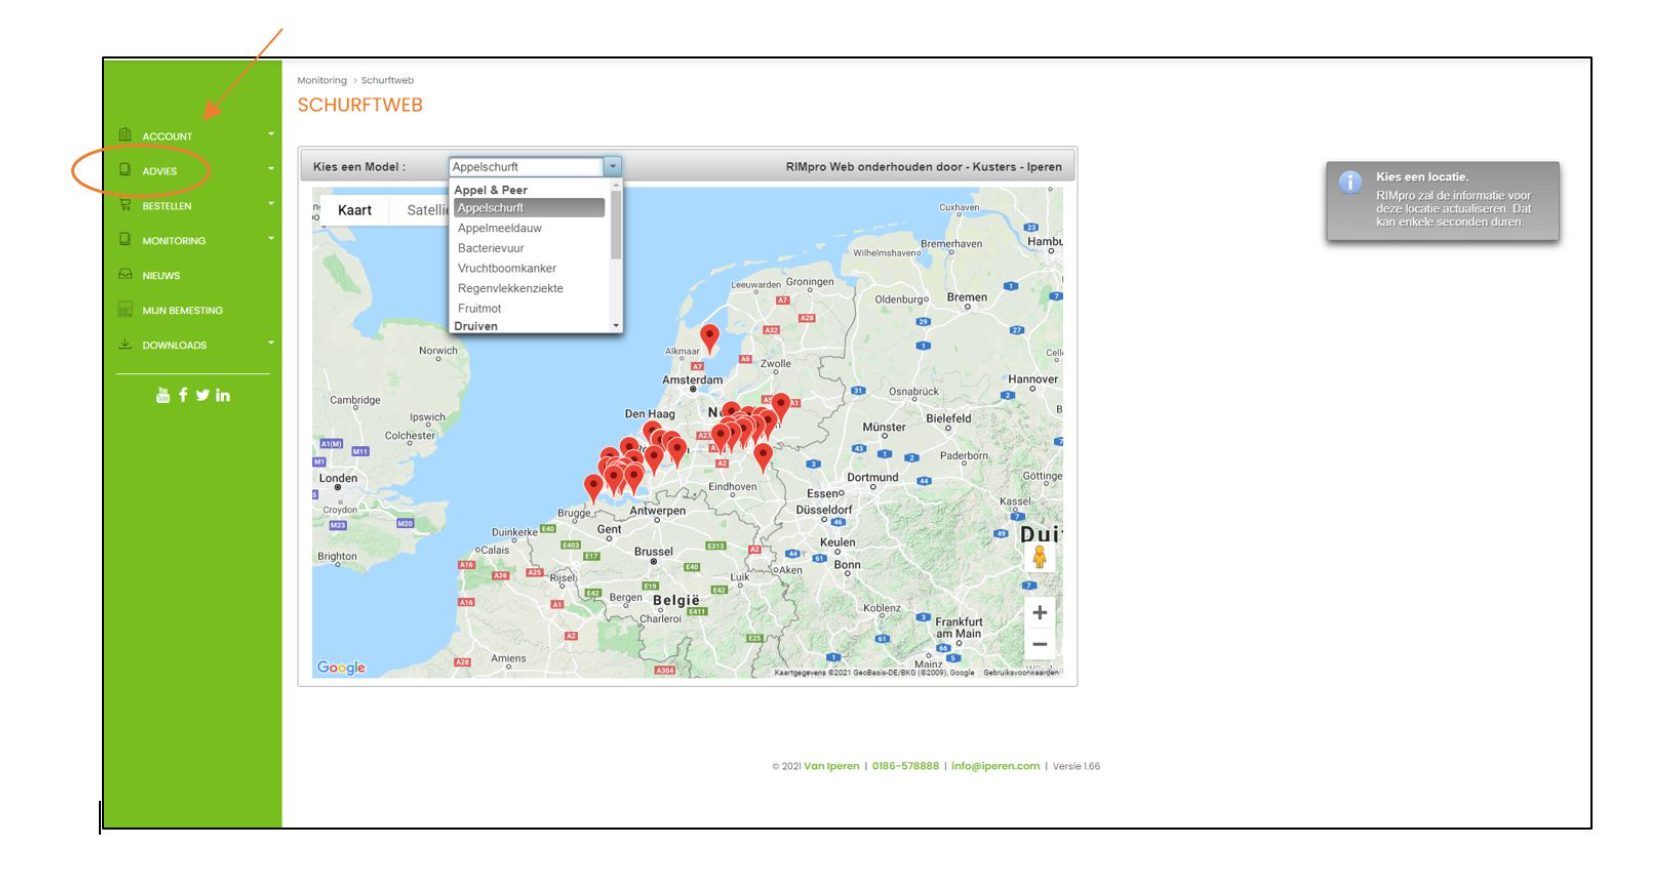
Task: Click the map zoom in plus button
Action: pos(1039,612)
